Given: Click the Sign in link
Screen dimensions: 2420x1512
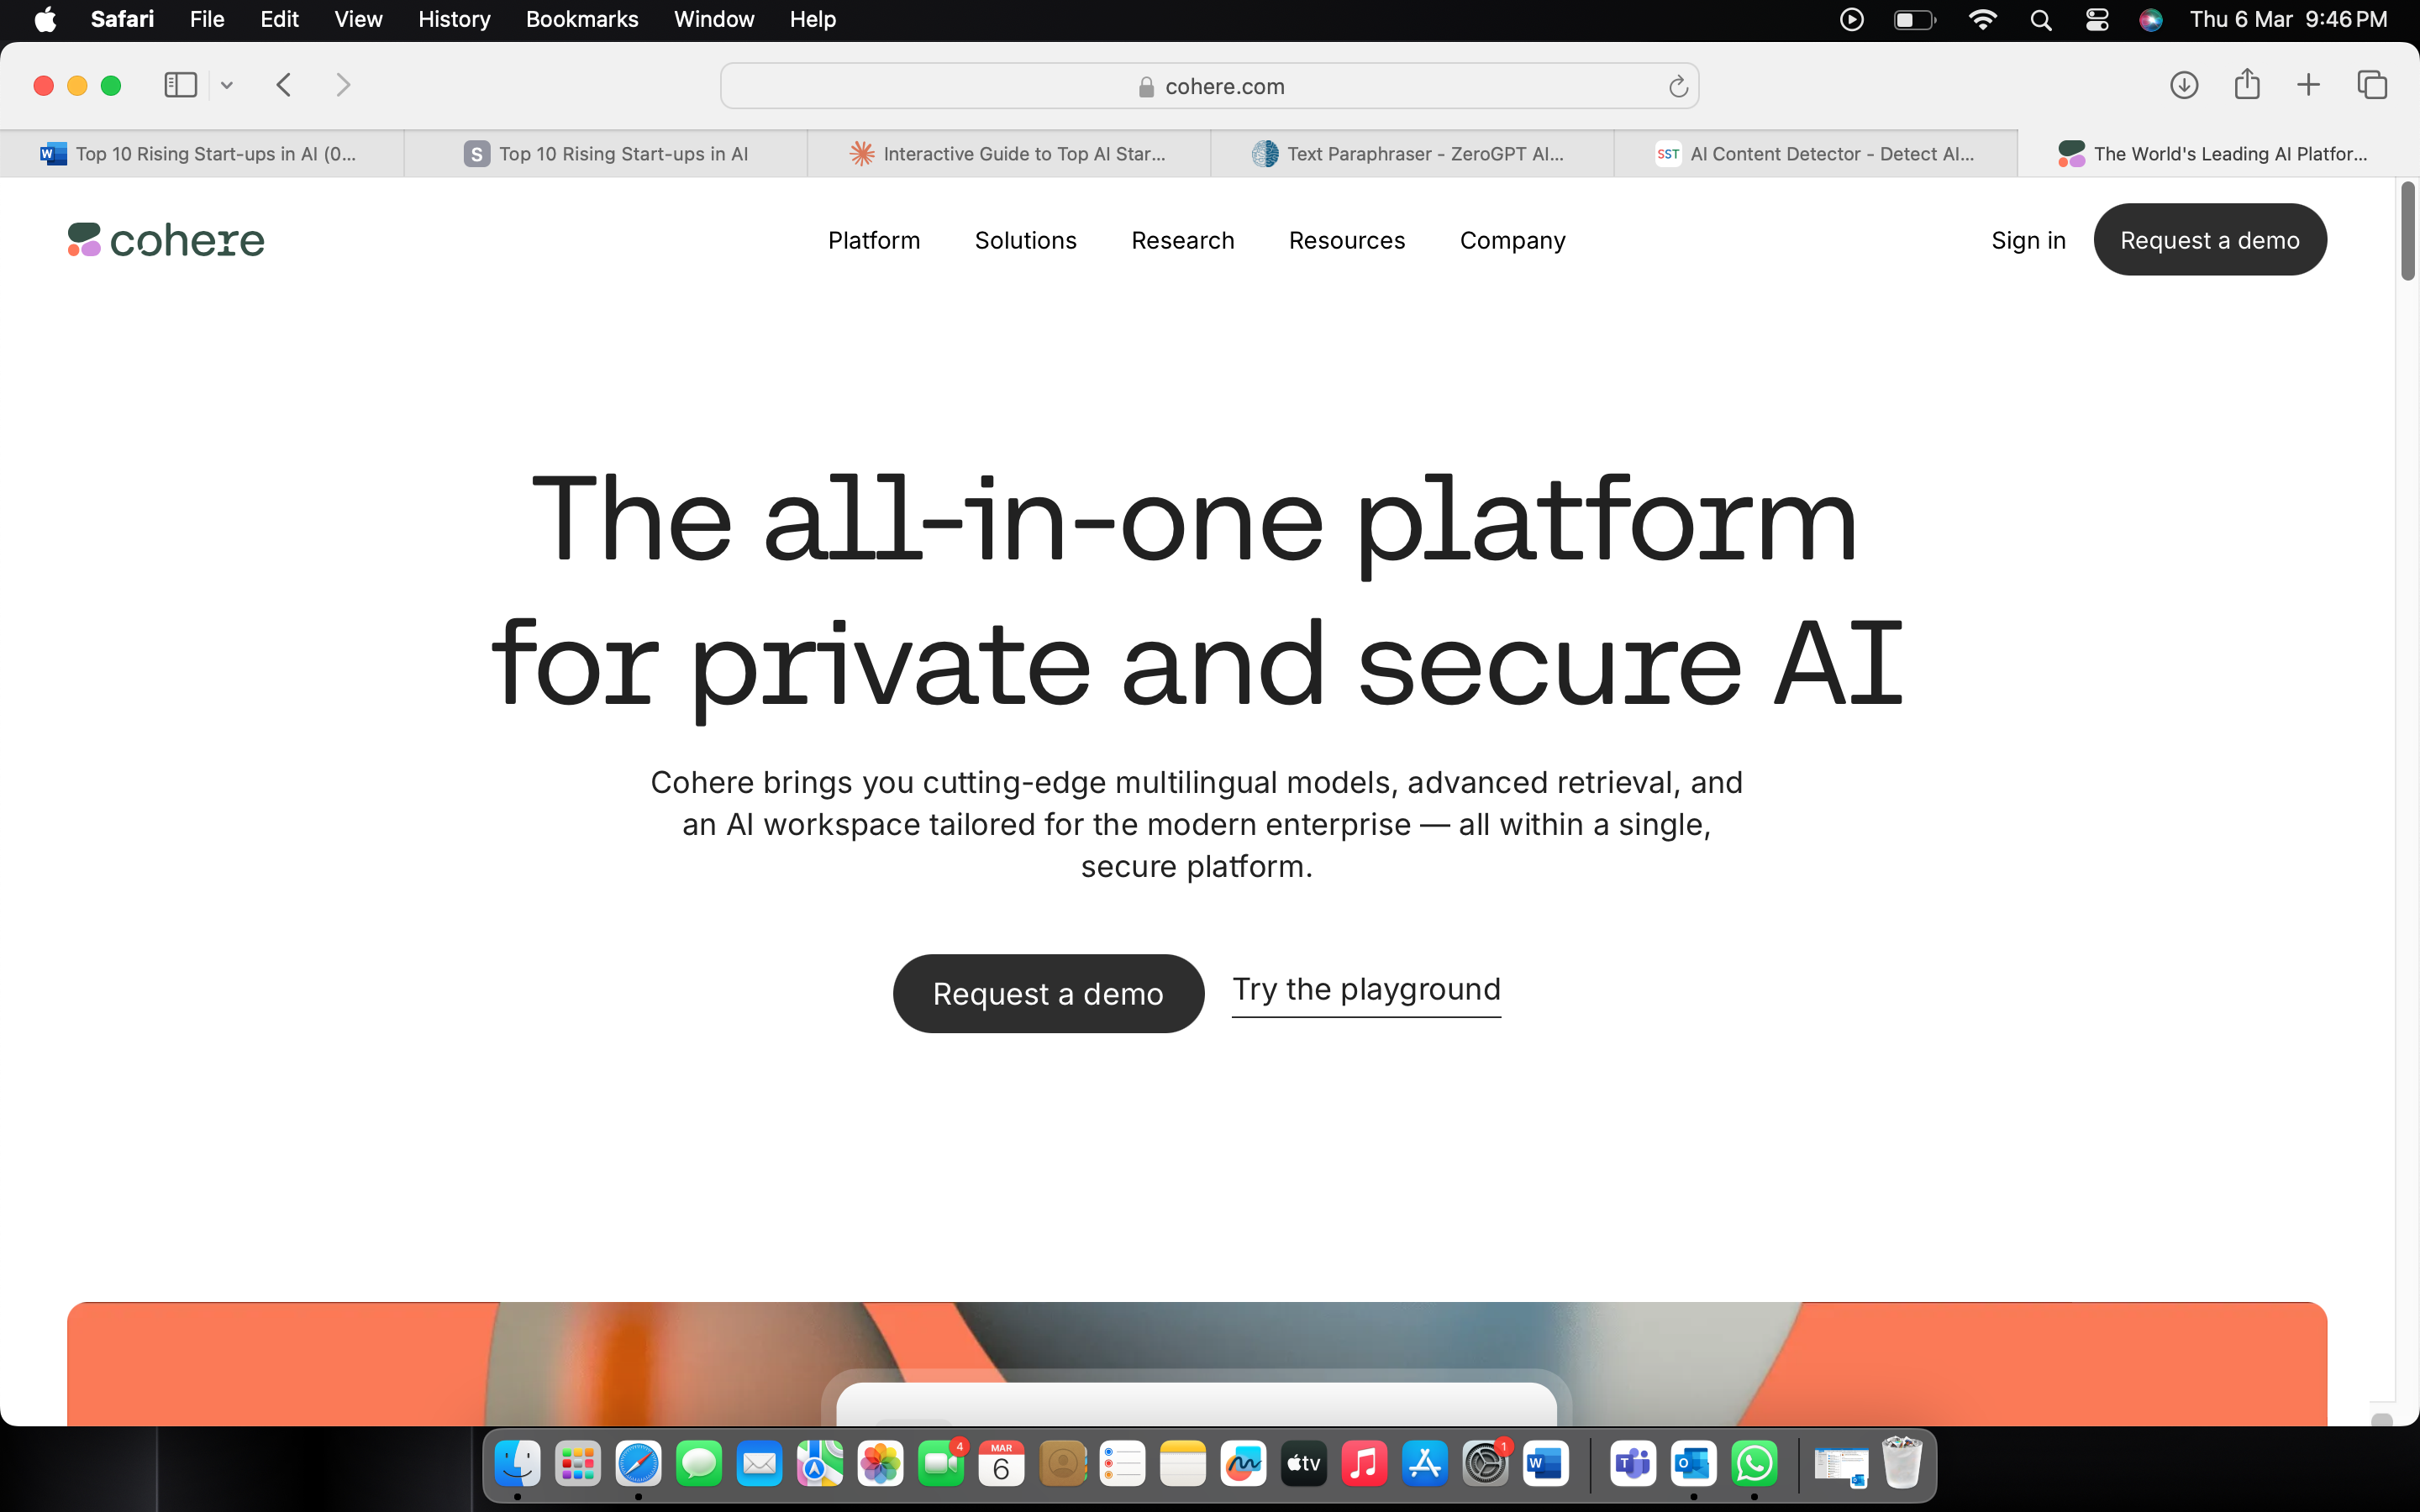Looking at the screenshot, I should pyautogui.click(x=2028, y=240).
